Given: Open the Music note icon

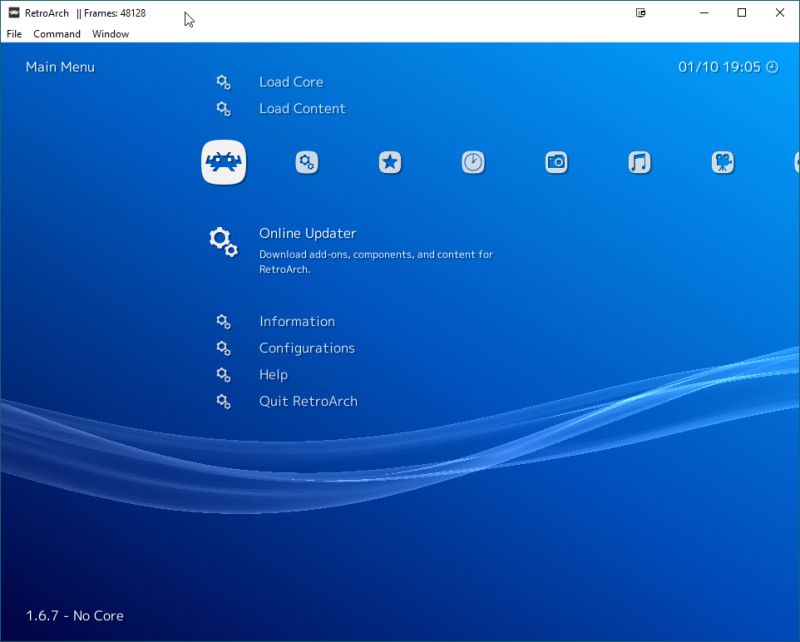Looking at the screenshot, I should coord(638,161).
